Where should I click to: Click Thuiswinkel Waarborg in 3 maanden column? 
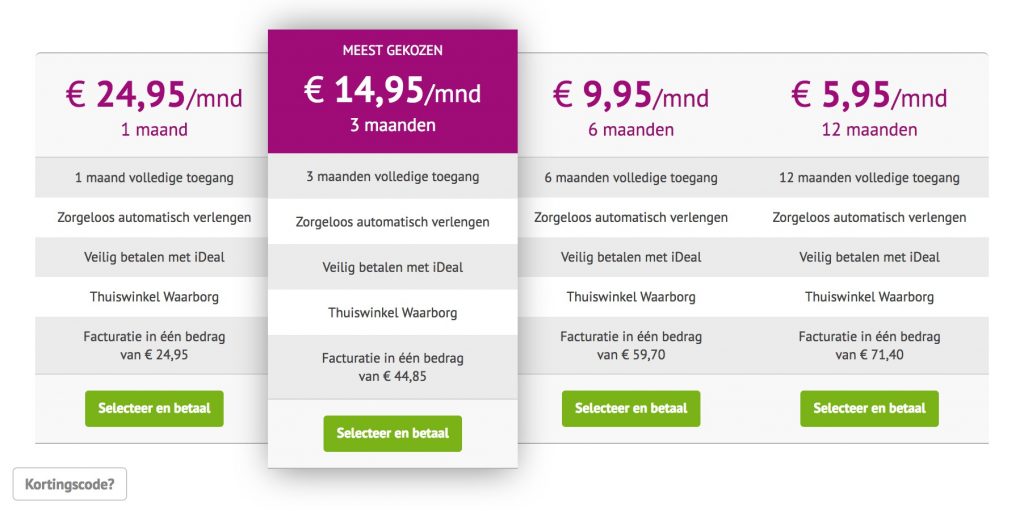pyautogui.click(x=392, y=312)
